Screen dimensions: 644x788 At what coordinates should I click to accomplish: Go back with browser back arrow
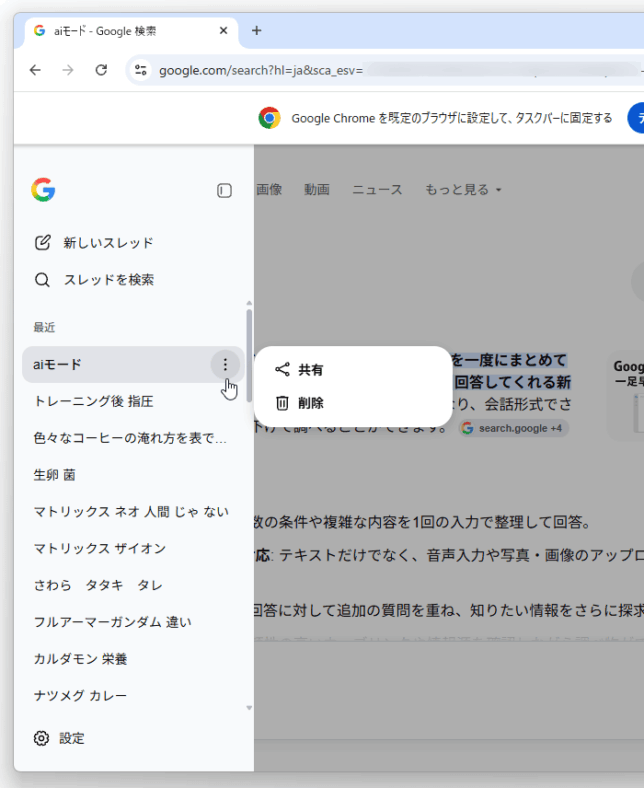(35, 70)
